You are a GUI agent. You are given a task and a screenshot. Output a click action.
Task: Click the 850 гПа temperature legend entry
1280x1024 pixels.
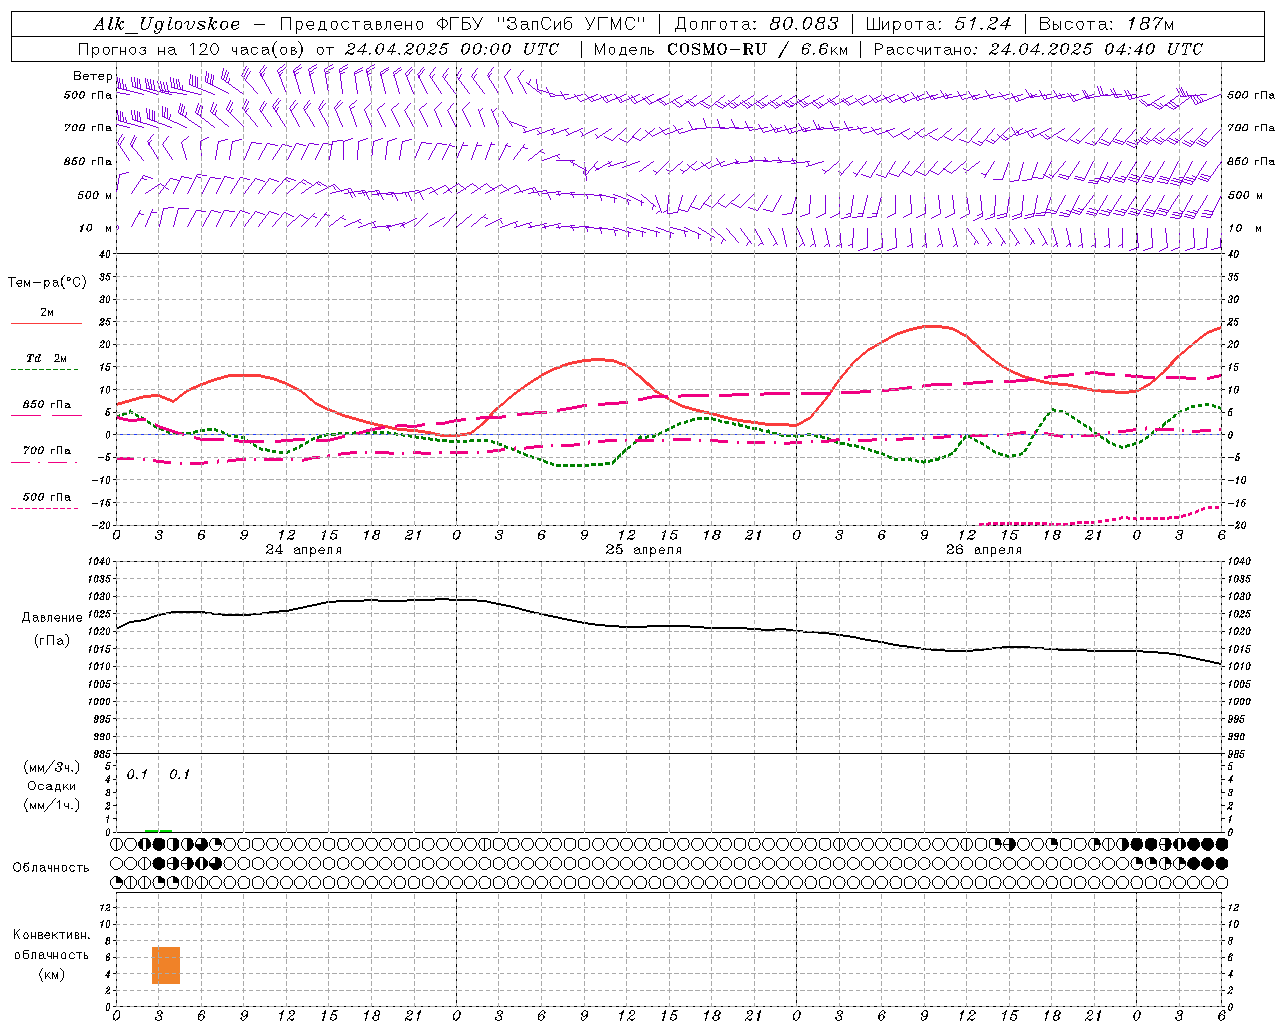pyautogui.click(x=46, y=405)
